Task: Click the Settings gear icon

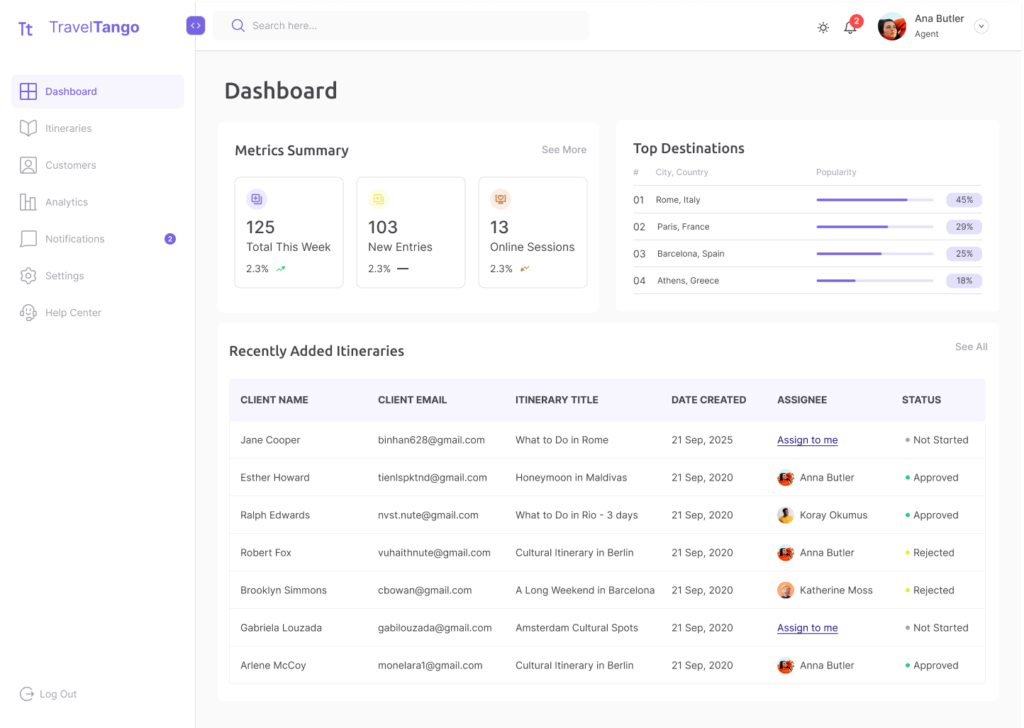Action: point(28,276)
